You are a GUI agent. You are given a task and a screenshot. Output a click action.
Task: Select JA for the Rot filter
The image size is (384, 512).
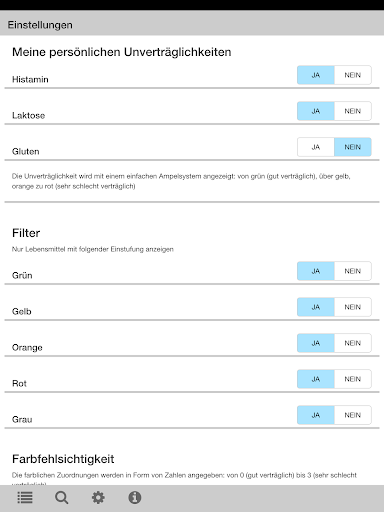tap(316, 379)
